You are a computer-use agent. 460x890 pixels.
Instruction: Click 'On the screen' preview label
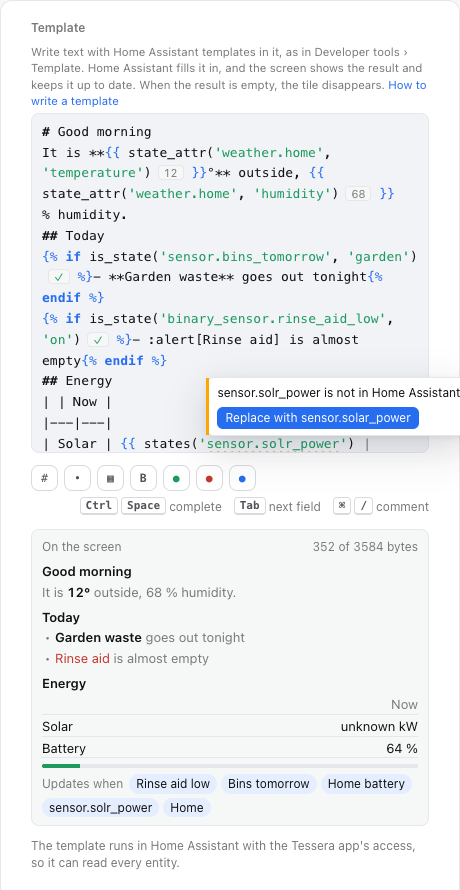[81, 547]
